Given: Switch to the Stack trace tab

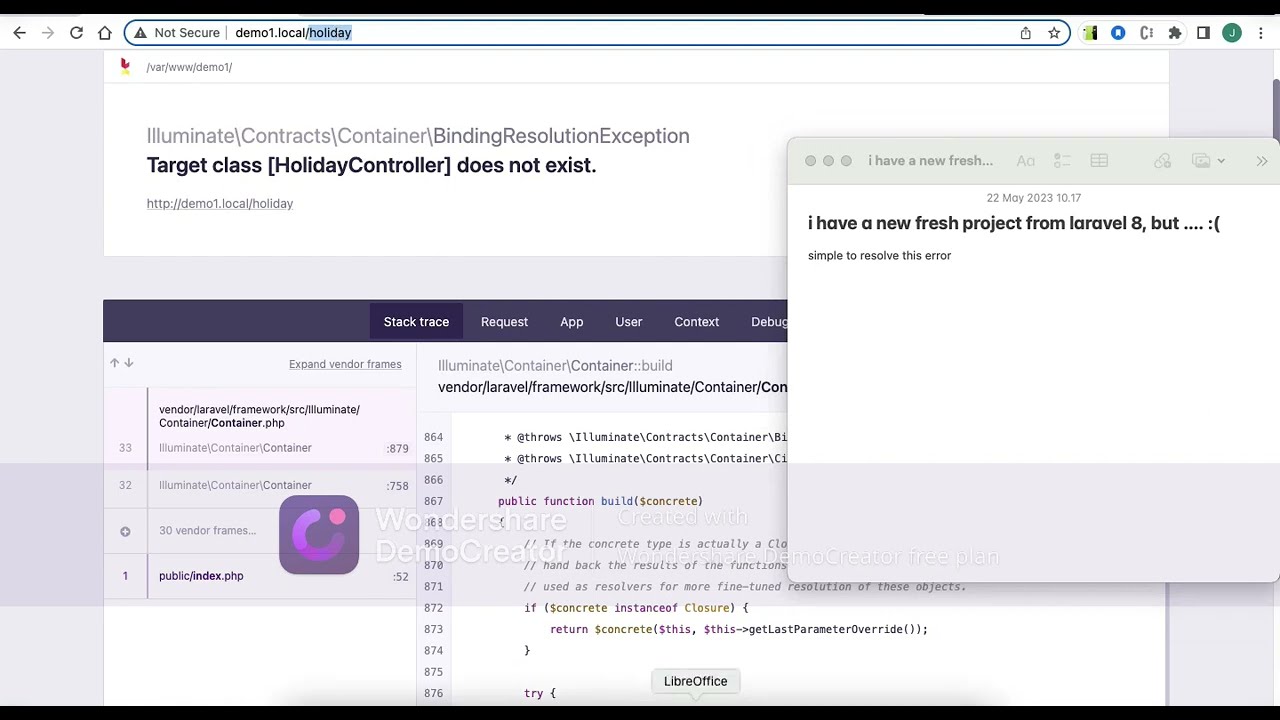Looking at the screenshot, I should [416, 322].
